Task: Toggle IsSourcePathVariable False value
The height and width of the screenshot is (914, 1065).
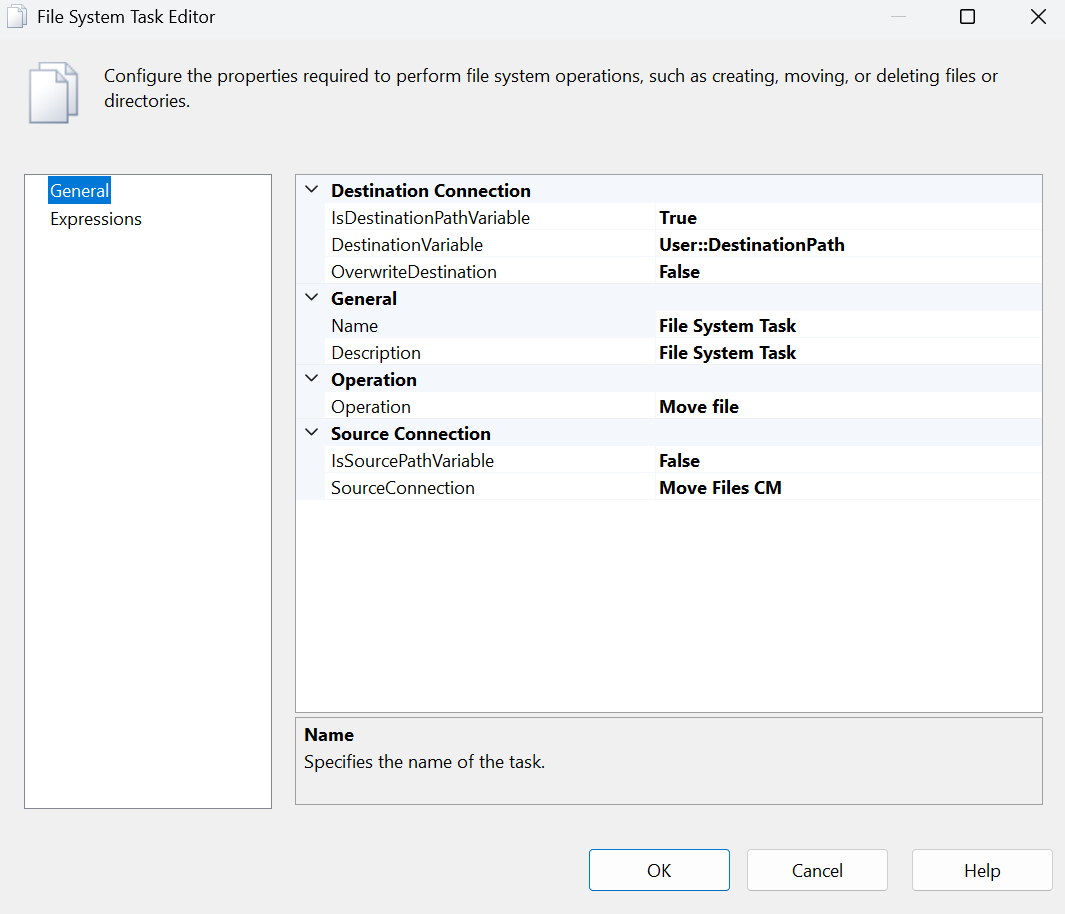Action: pos(848,461)
